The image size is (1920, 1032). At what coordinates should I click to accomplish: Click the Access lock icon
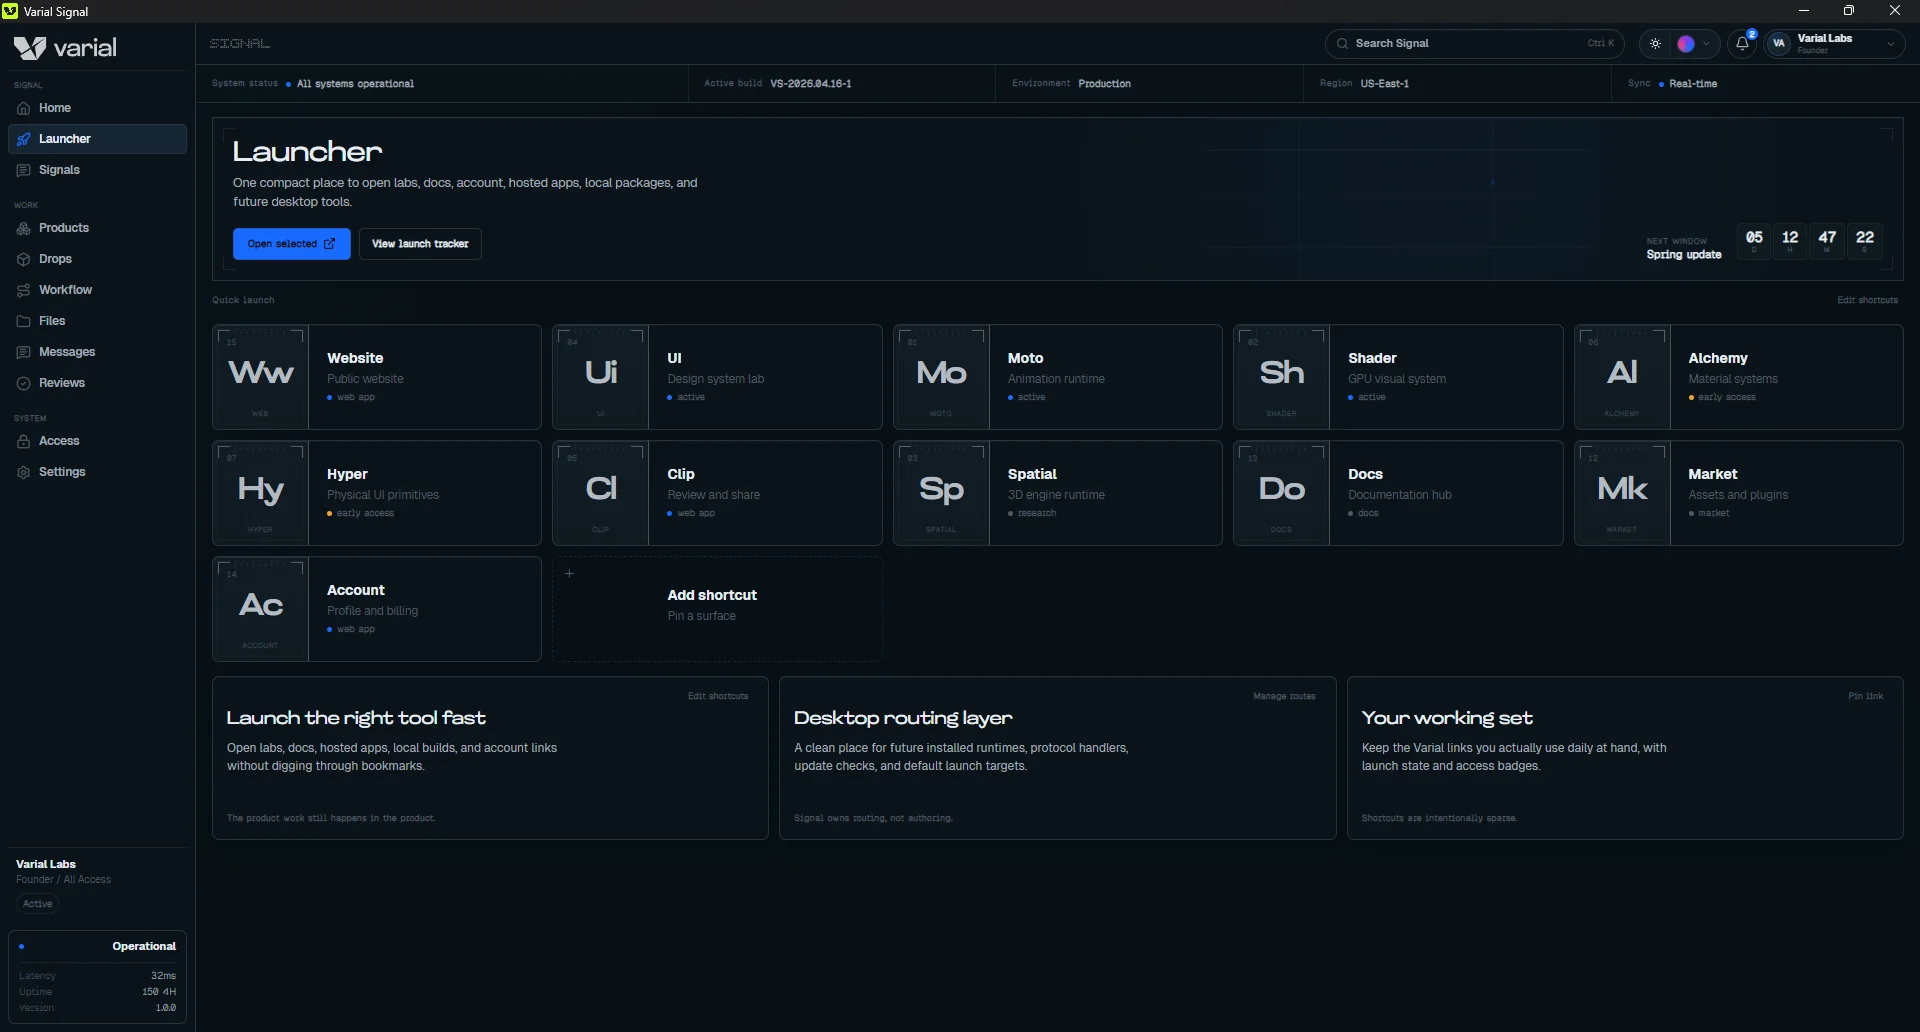click(24, 441)
